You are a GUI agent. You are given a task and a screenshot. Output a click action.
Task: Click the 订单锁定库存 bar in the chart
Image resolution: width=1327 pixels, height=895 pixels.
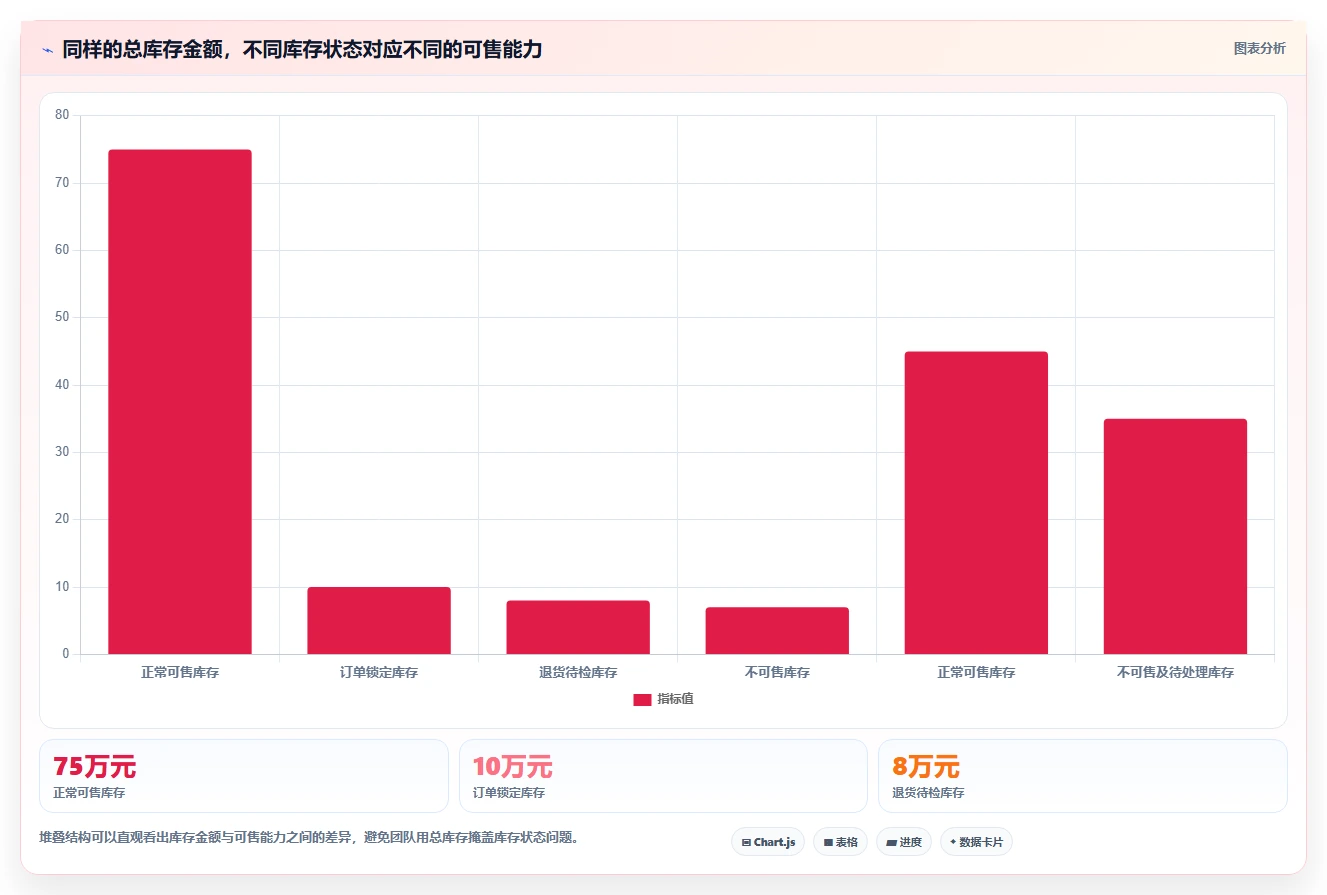[x=379, y=620]
